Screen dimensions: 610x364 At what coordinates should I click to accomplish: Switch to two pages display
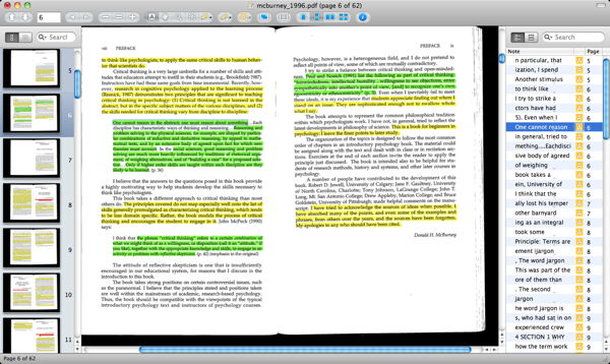pos(330,17)
